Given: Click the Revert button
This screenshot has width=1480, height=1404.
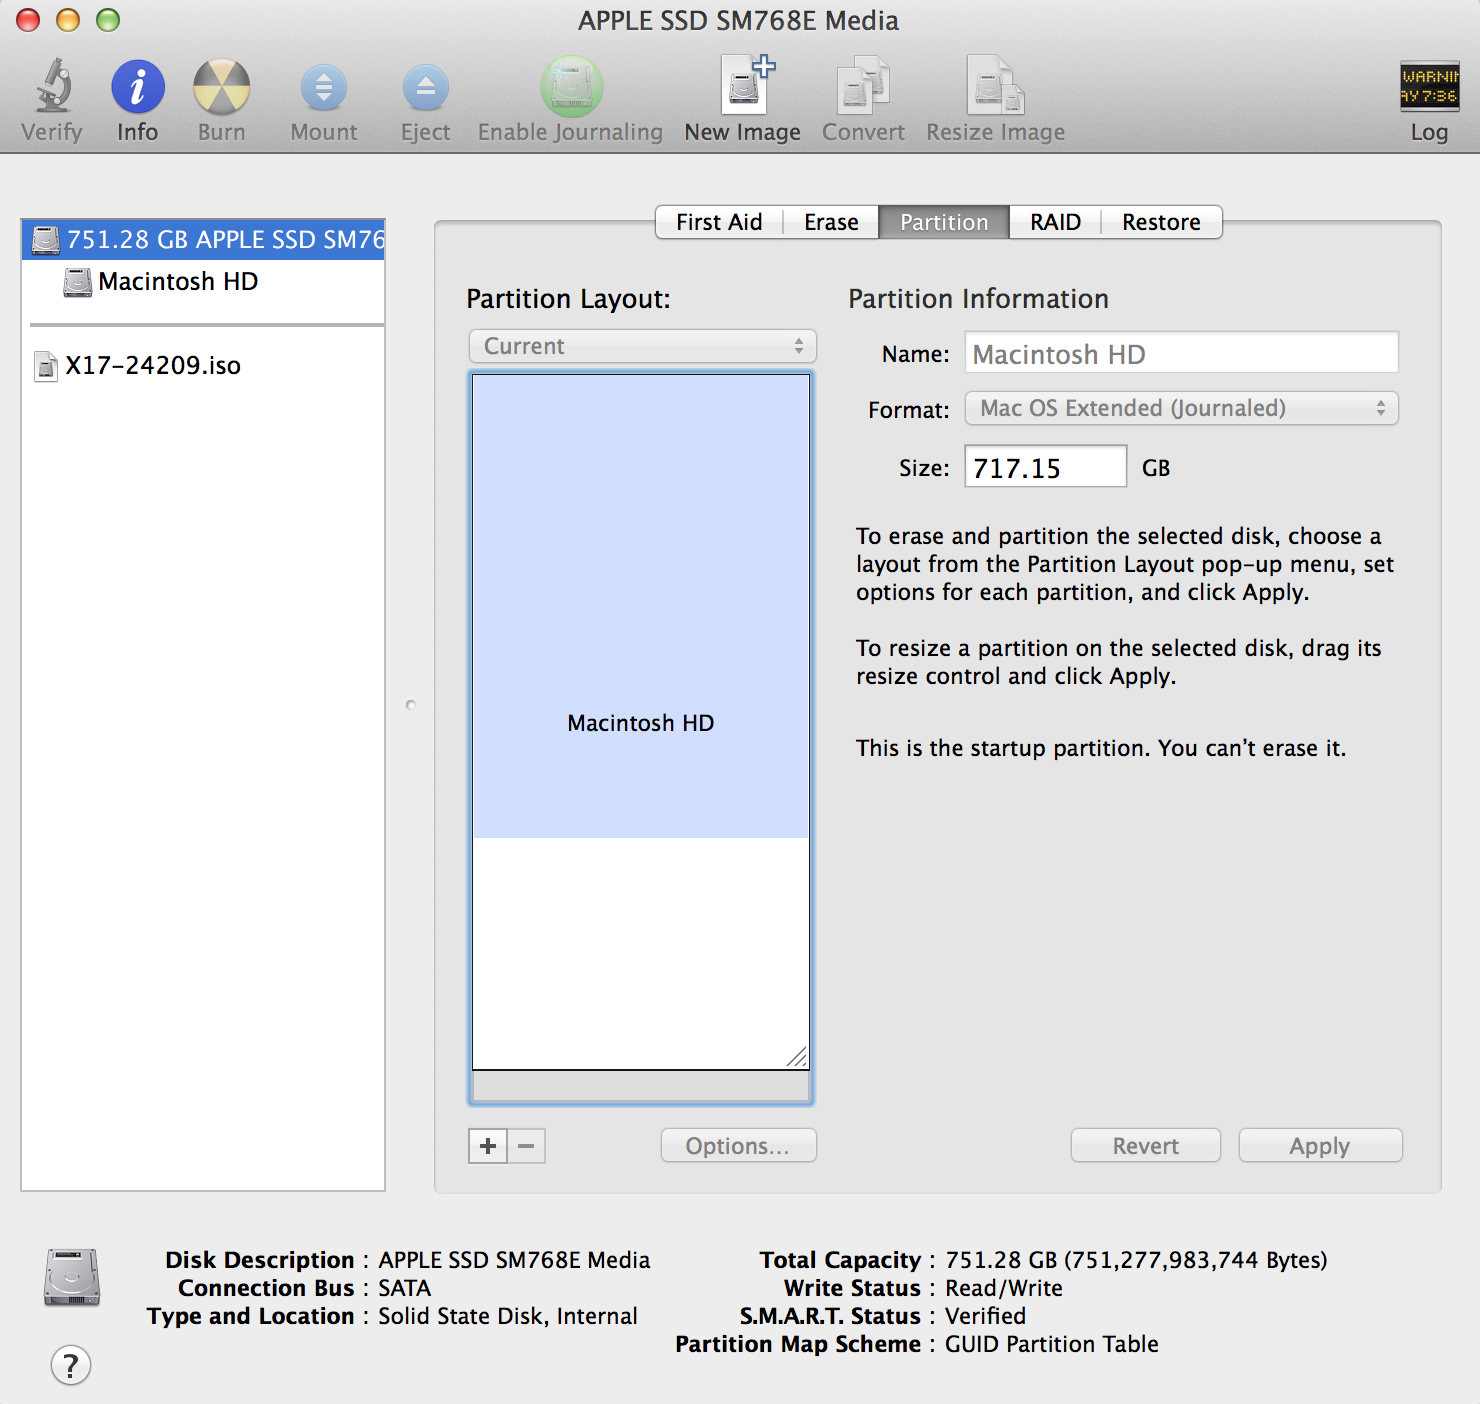Looking at the screenshot, I should pos(1146,1146).
